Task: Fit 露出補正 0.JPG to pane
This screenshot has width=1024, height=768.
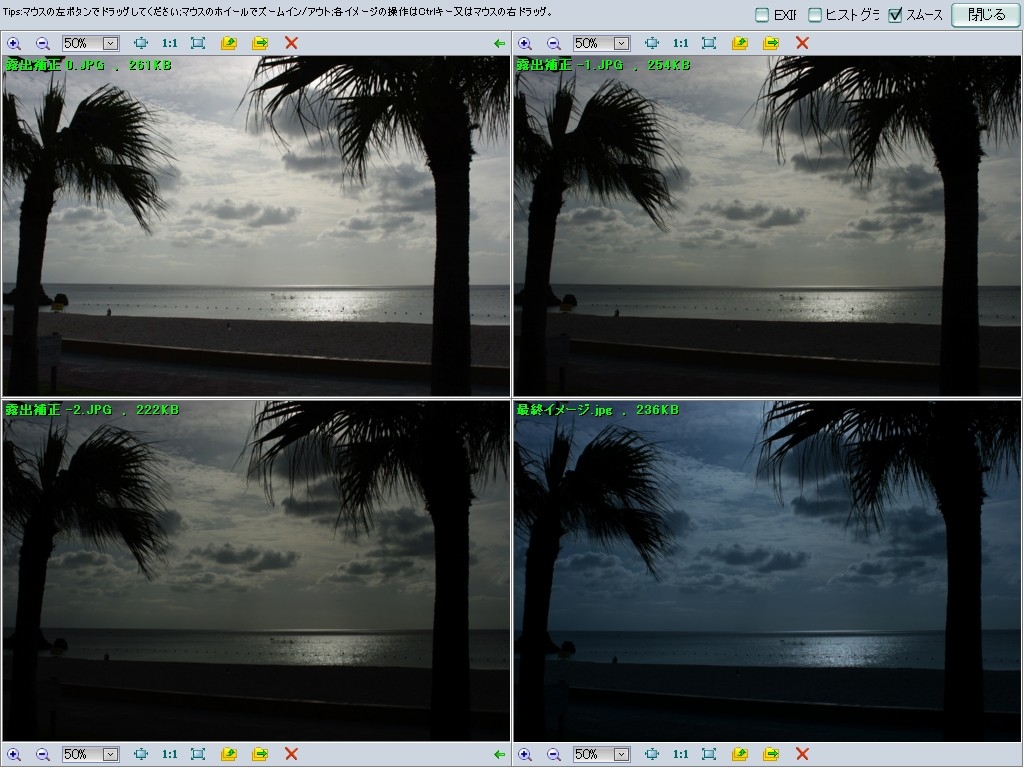Action: tap(198, 43)
